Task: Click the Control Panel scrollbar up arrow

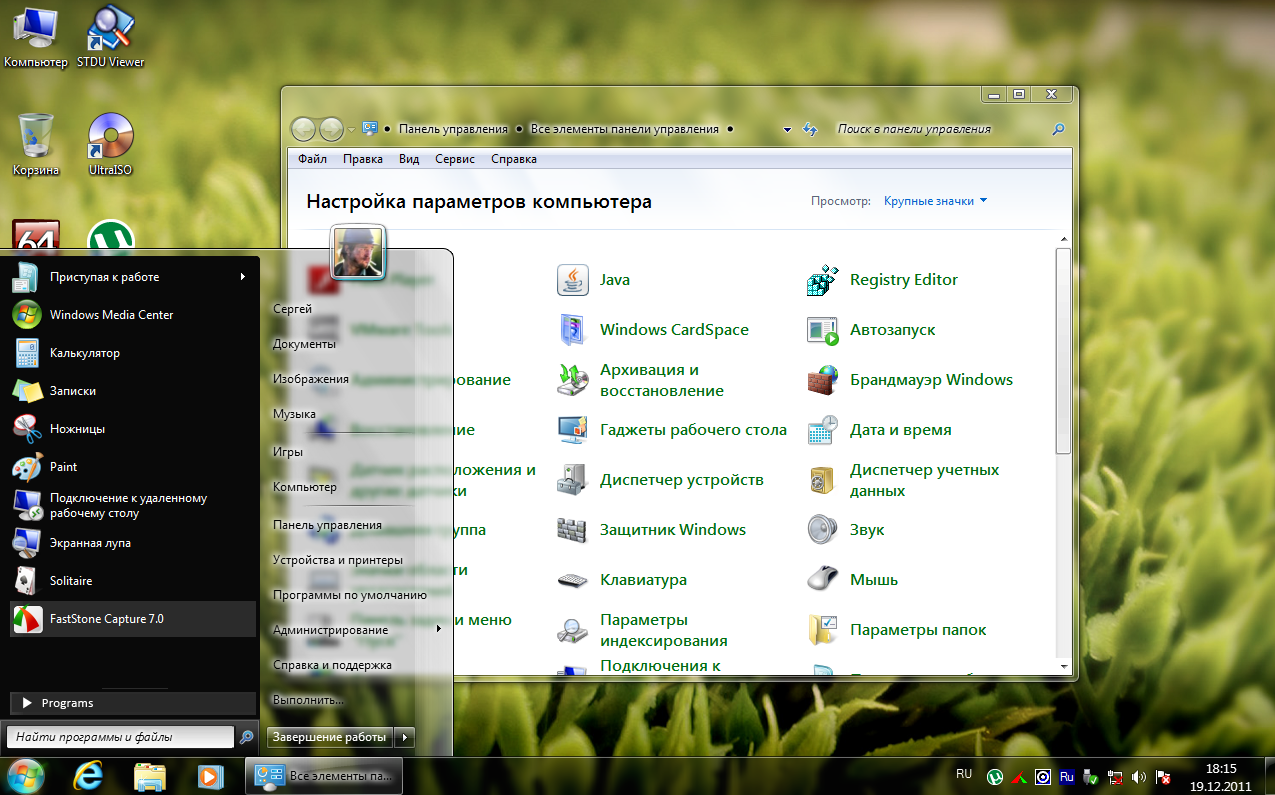Action: (x=1063, y=238)
